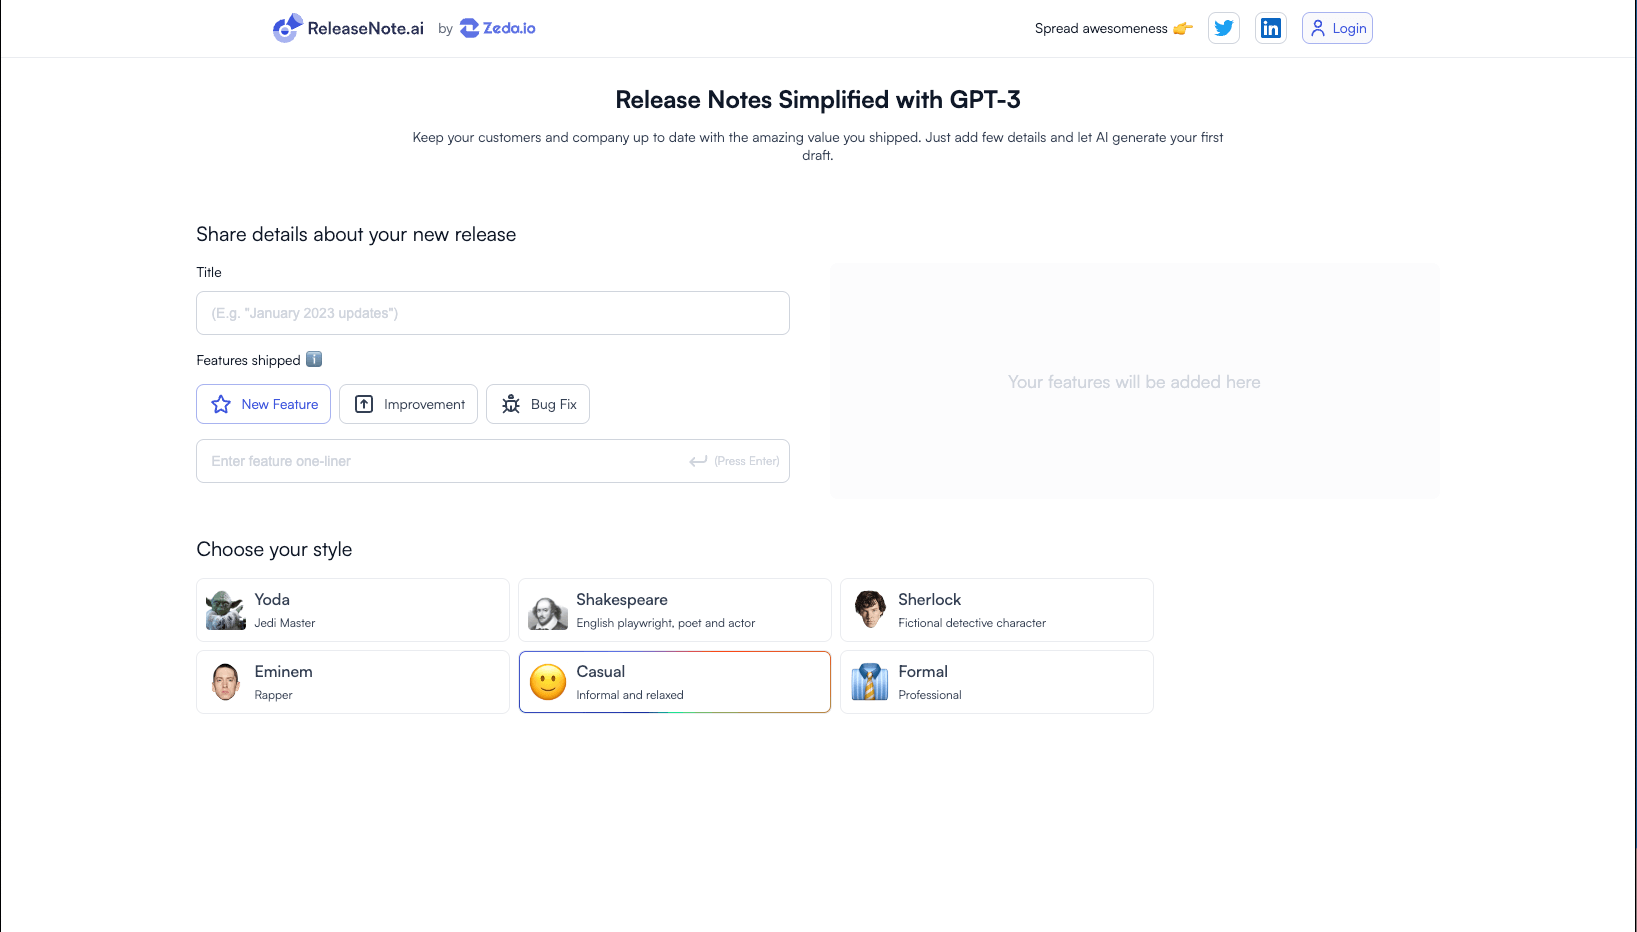Share on Twitter using the bird icon

click(x=1223, y=28)
